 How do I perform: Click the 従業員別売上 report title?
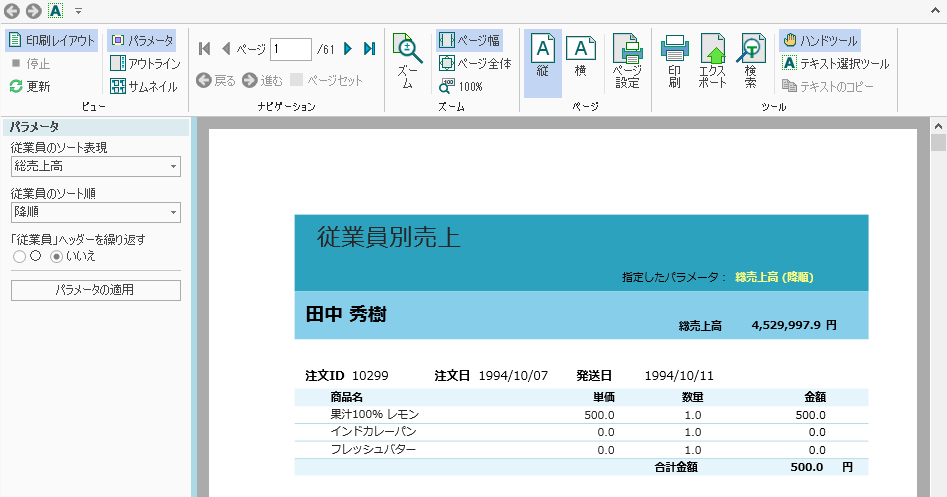coord(389,237)
